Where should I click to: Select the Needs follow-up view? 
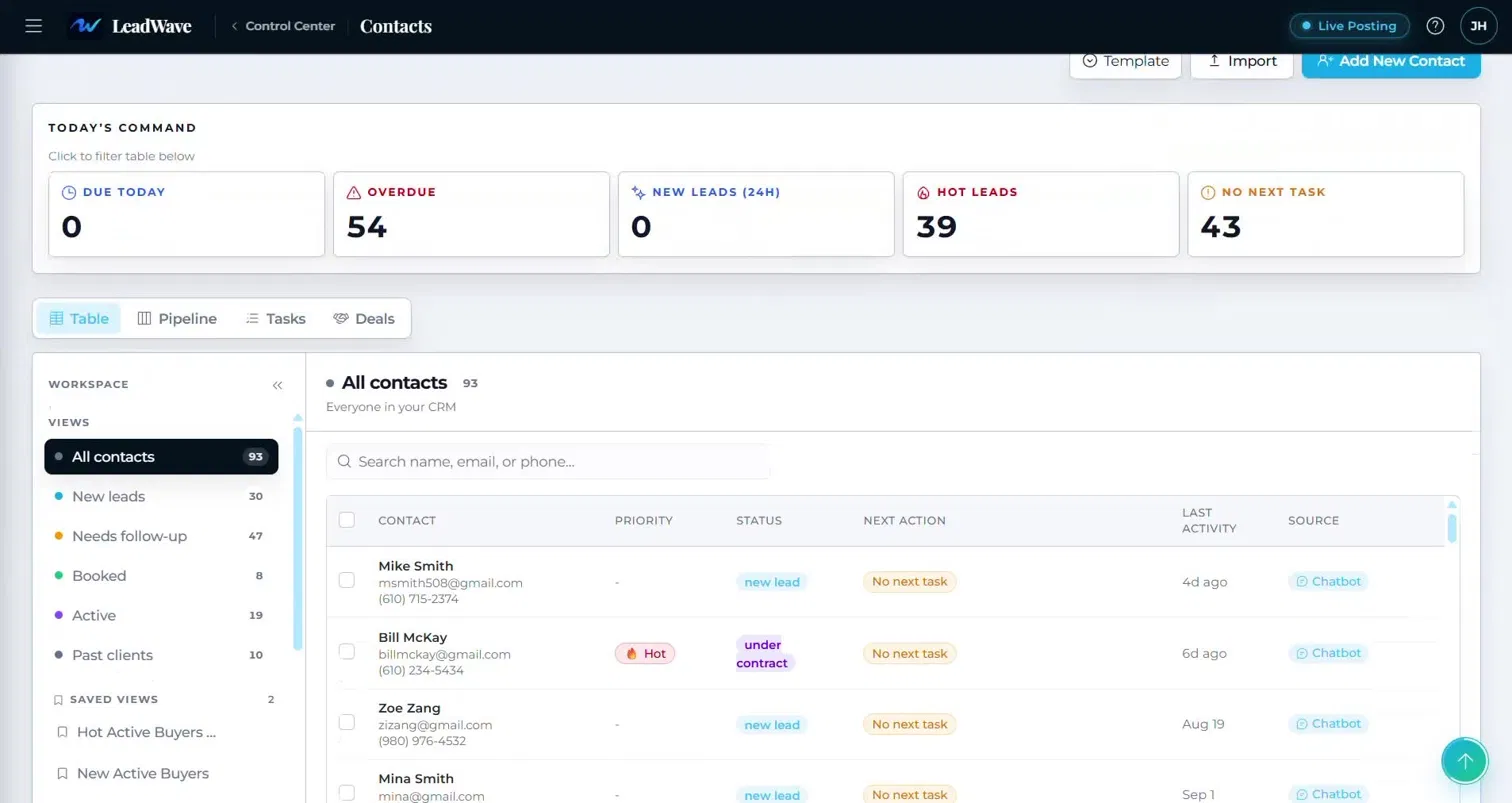coord(161,536)
